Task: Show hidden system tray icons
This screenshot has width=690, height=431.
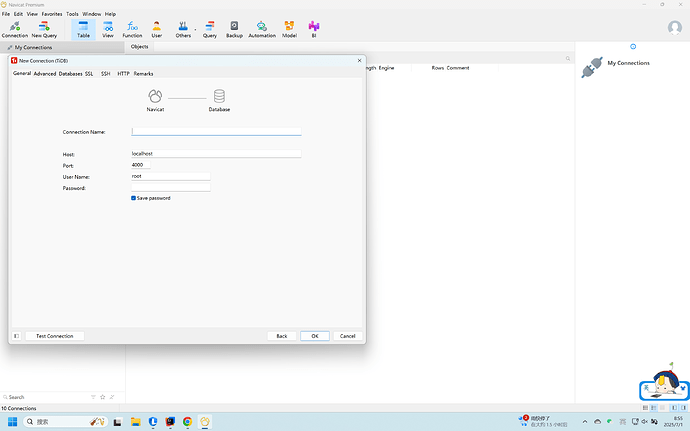Action: pyautogui.click(x=585, y=422)
